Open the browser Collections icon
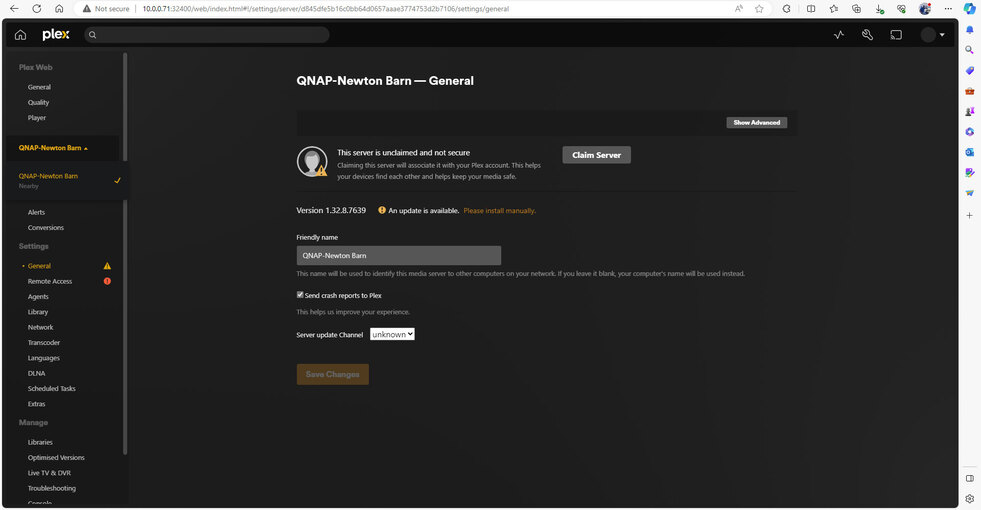 (856, 9)
